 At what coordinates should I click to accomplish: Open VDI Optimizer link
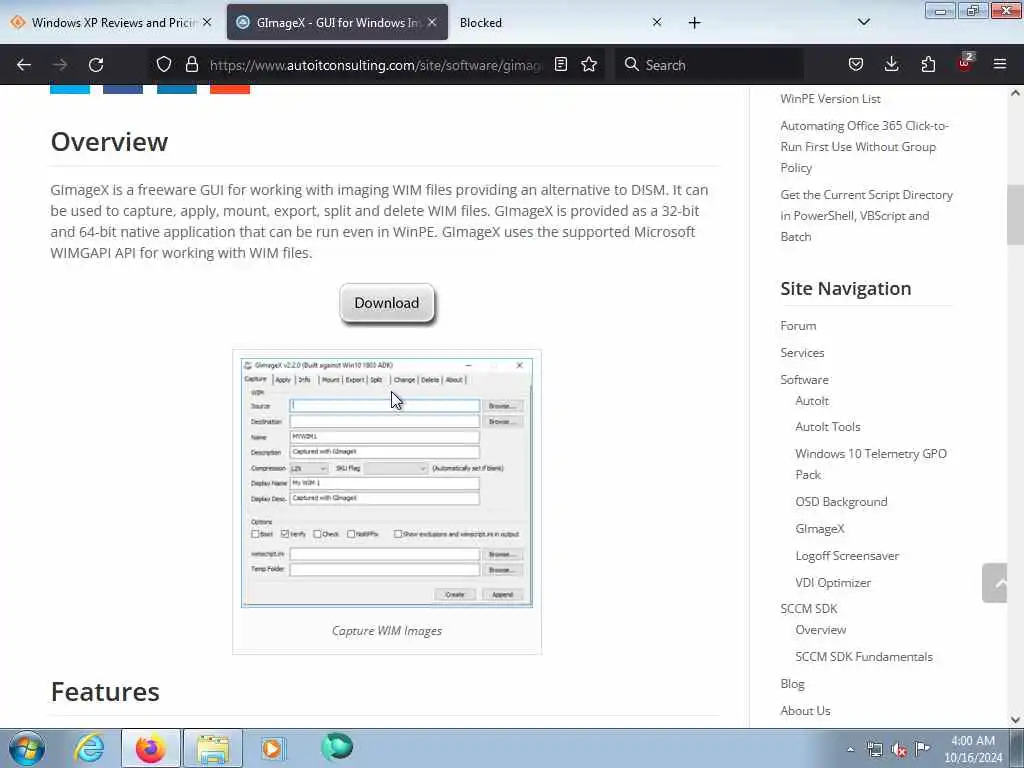833,583
